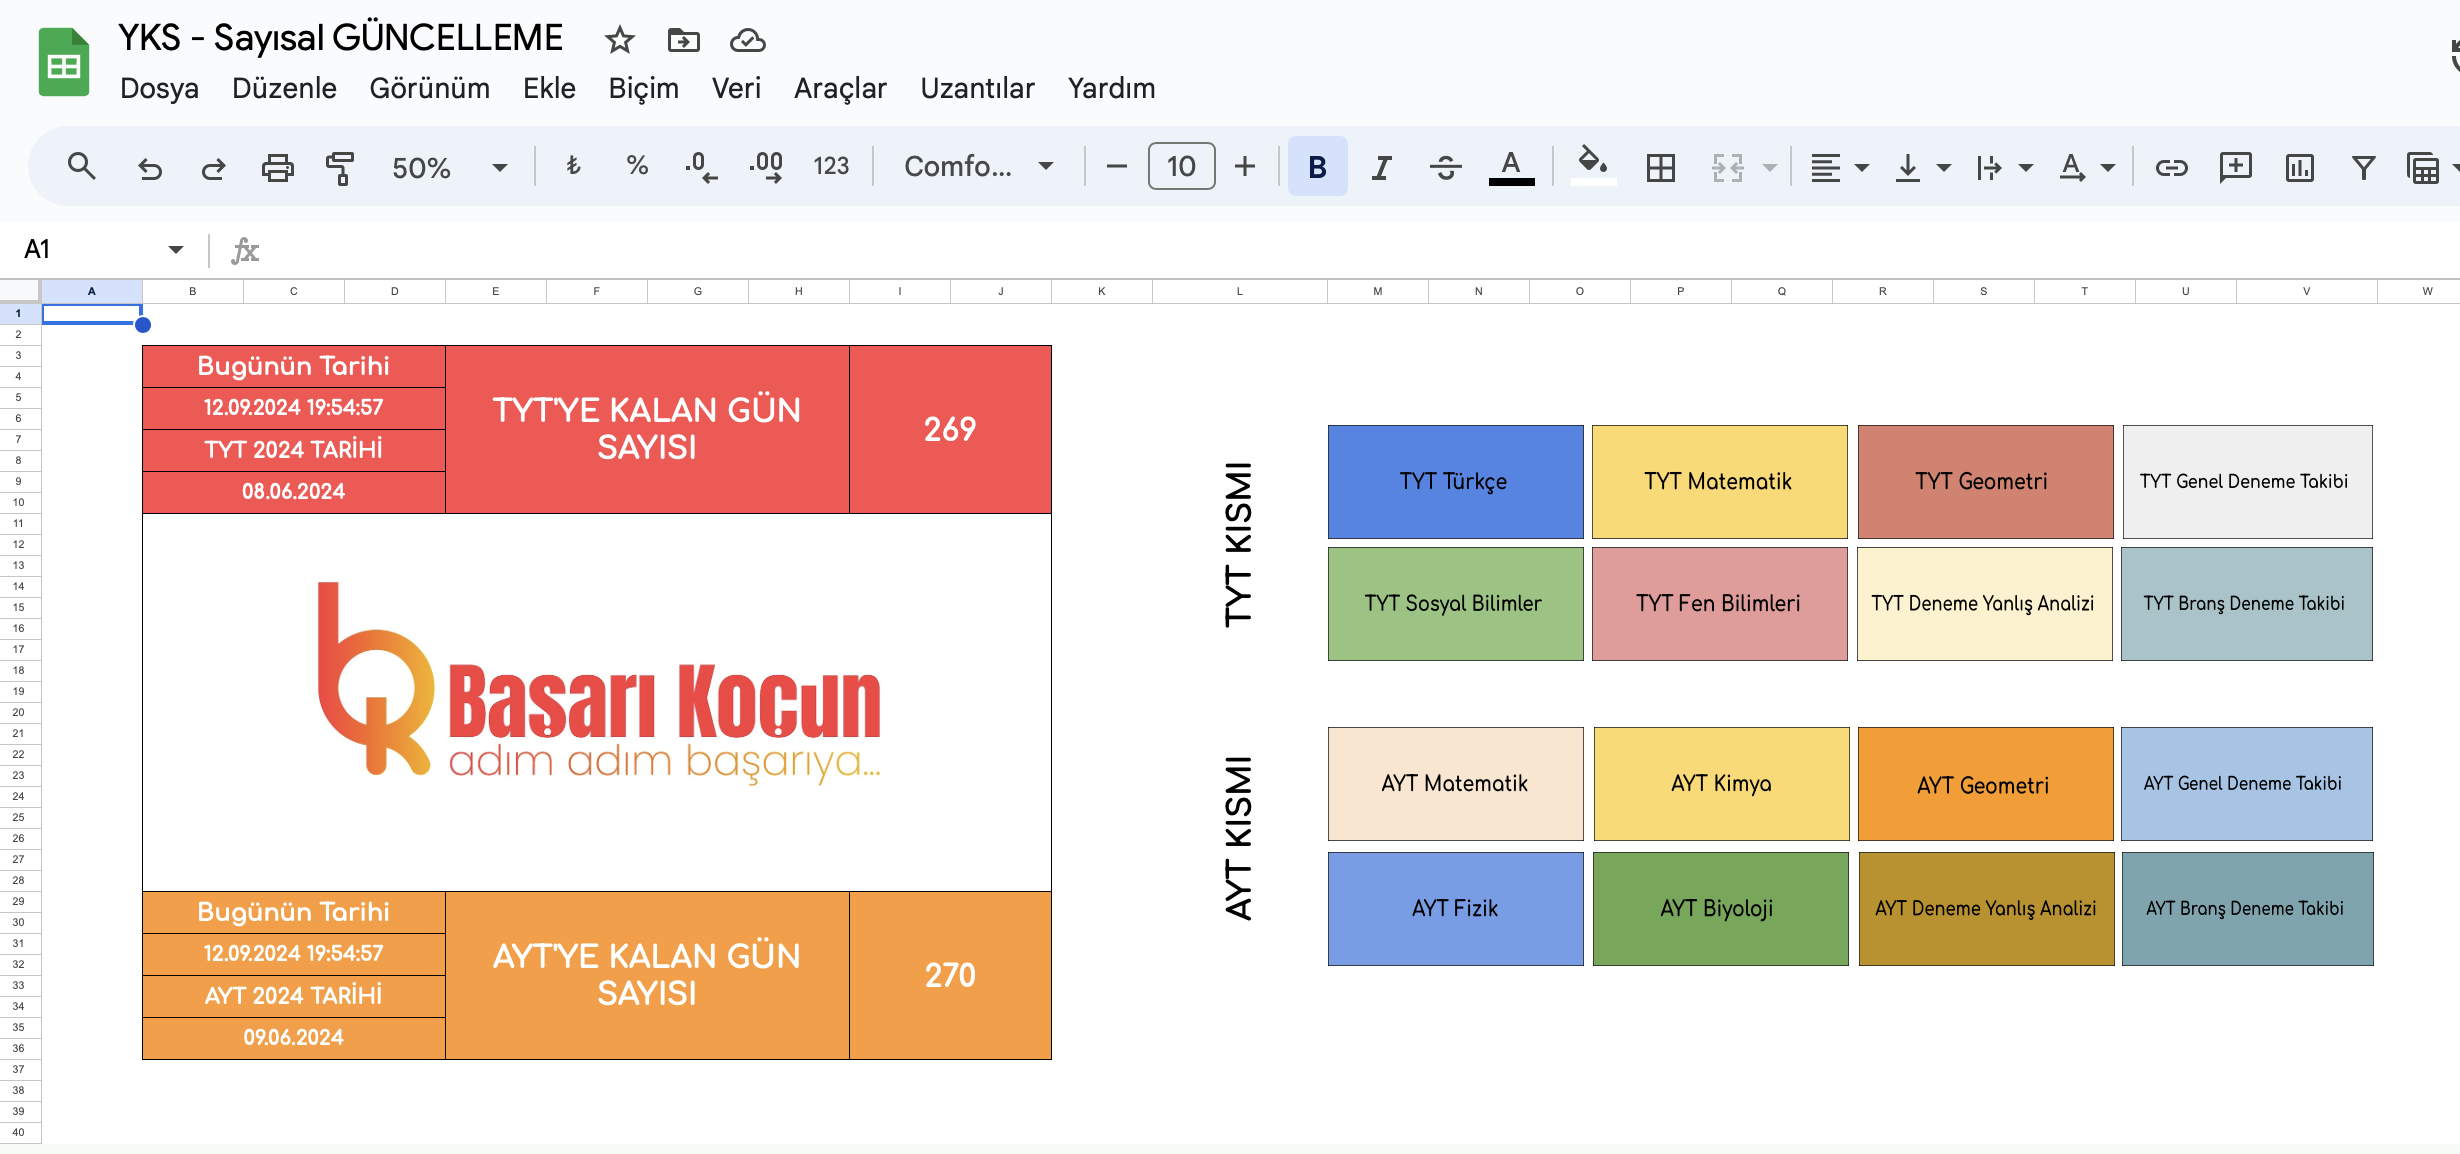Screen dimensions: 2460x1154
Task: Open text wrapping dropdown
Action: coord(2004,167)
